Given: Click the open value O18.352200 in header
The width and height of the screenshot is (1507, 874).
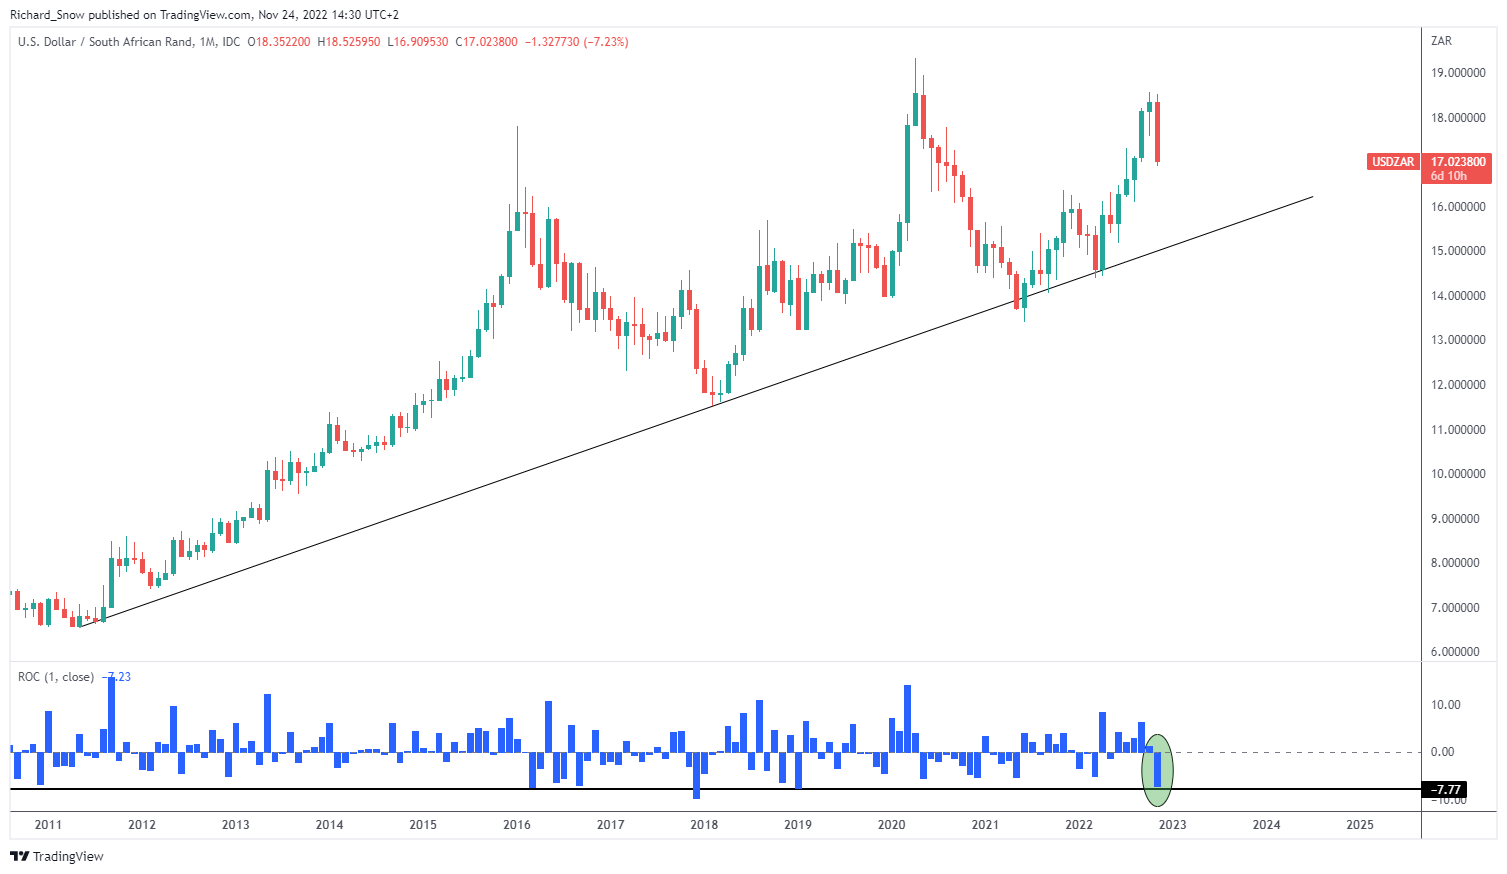Looking at the screenshot, I should 279,42.
